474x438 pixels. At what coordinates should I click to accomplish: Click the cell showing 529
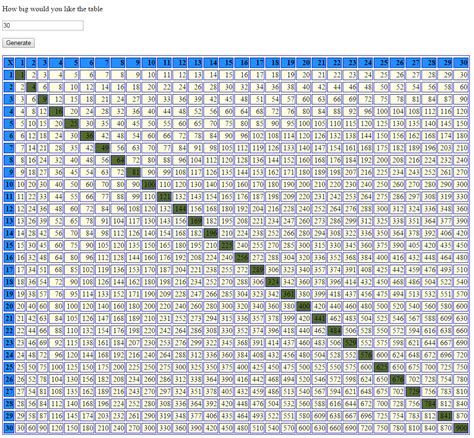350,343
